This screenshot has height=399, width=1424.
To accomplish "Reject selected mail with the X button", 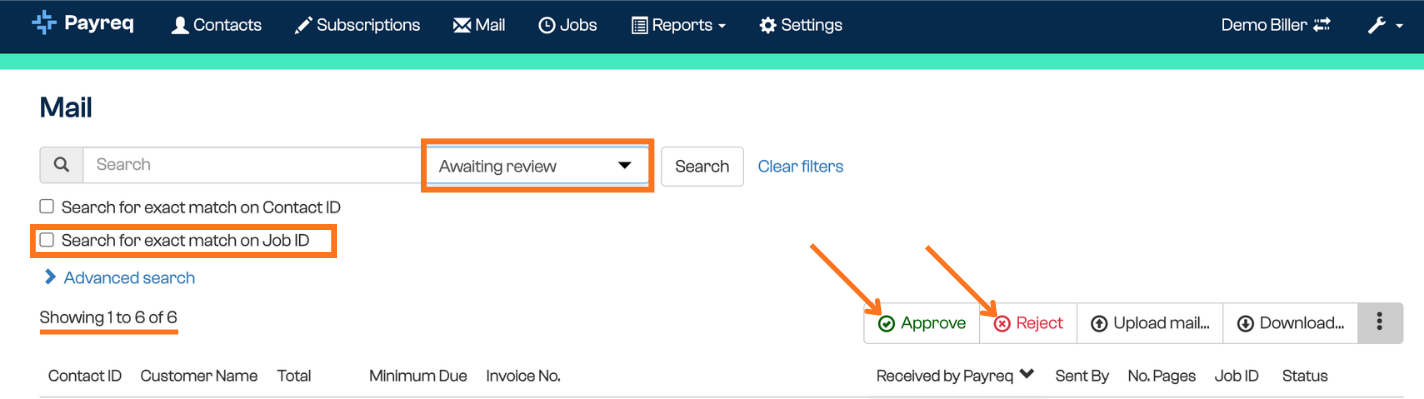I will click(1028, 323).
